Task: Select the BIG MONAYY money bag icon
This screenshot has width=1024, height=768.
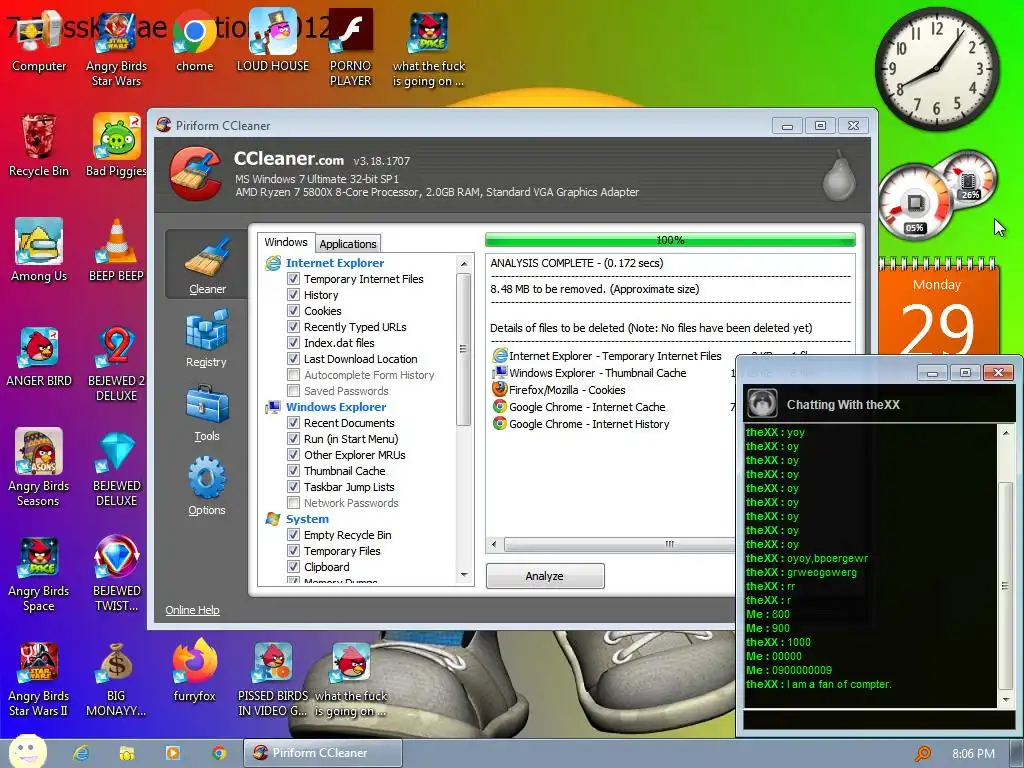Action: coord(116,679)
